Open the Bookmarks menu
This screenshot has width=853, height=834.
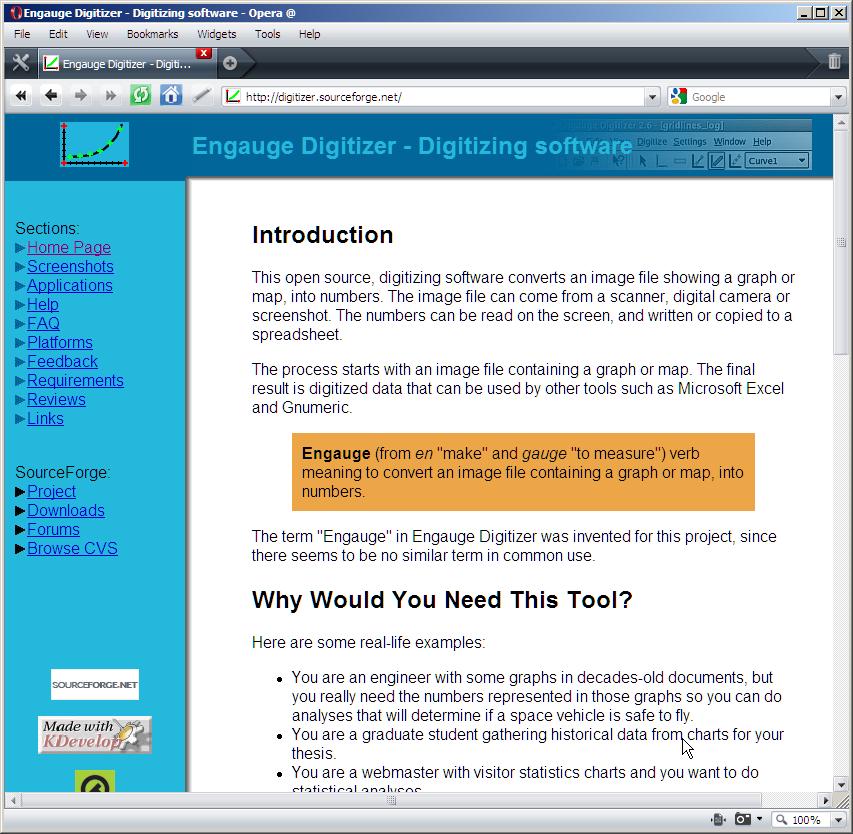coord(152,34)
